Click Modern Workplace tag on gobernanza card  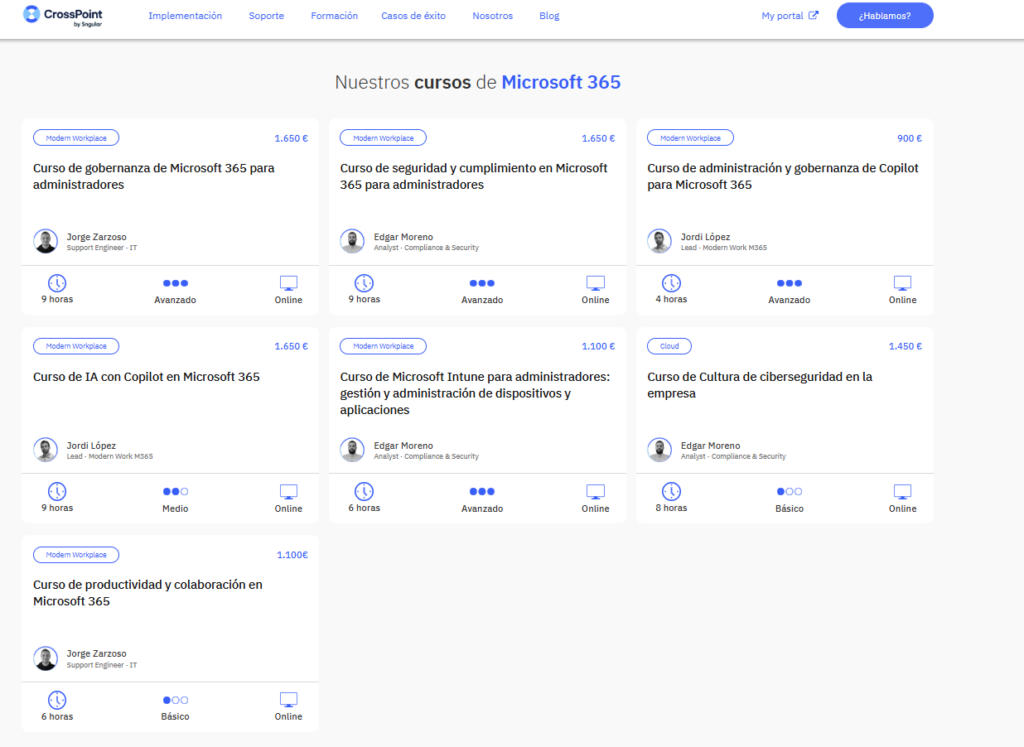pyautogui.click(x=76, y=138)
